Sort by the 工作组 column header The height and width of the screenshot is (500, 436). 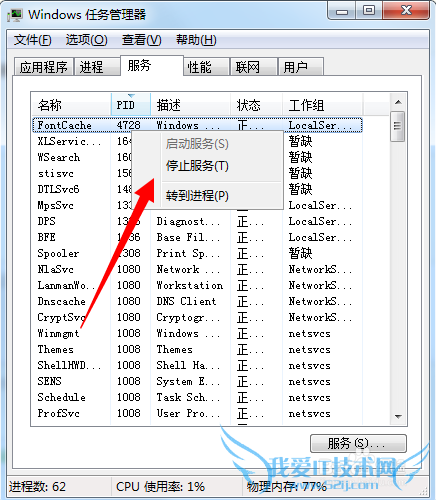(x=322, y=105)
